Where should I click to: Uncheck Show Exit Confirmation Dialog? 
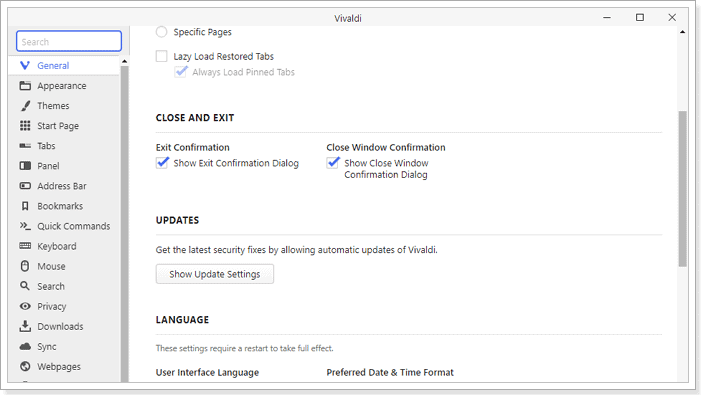162,163
